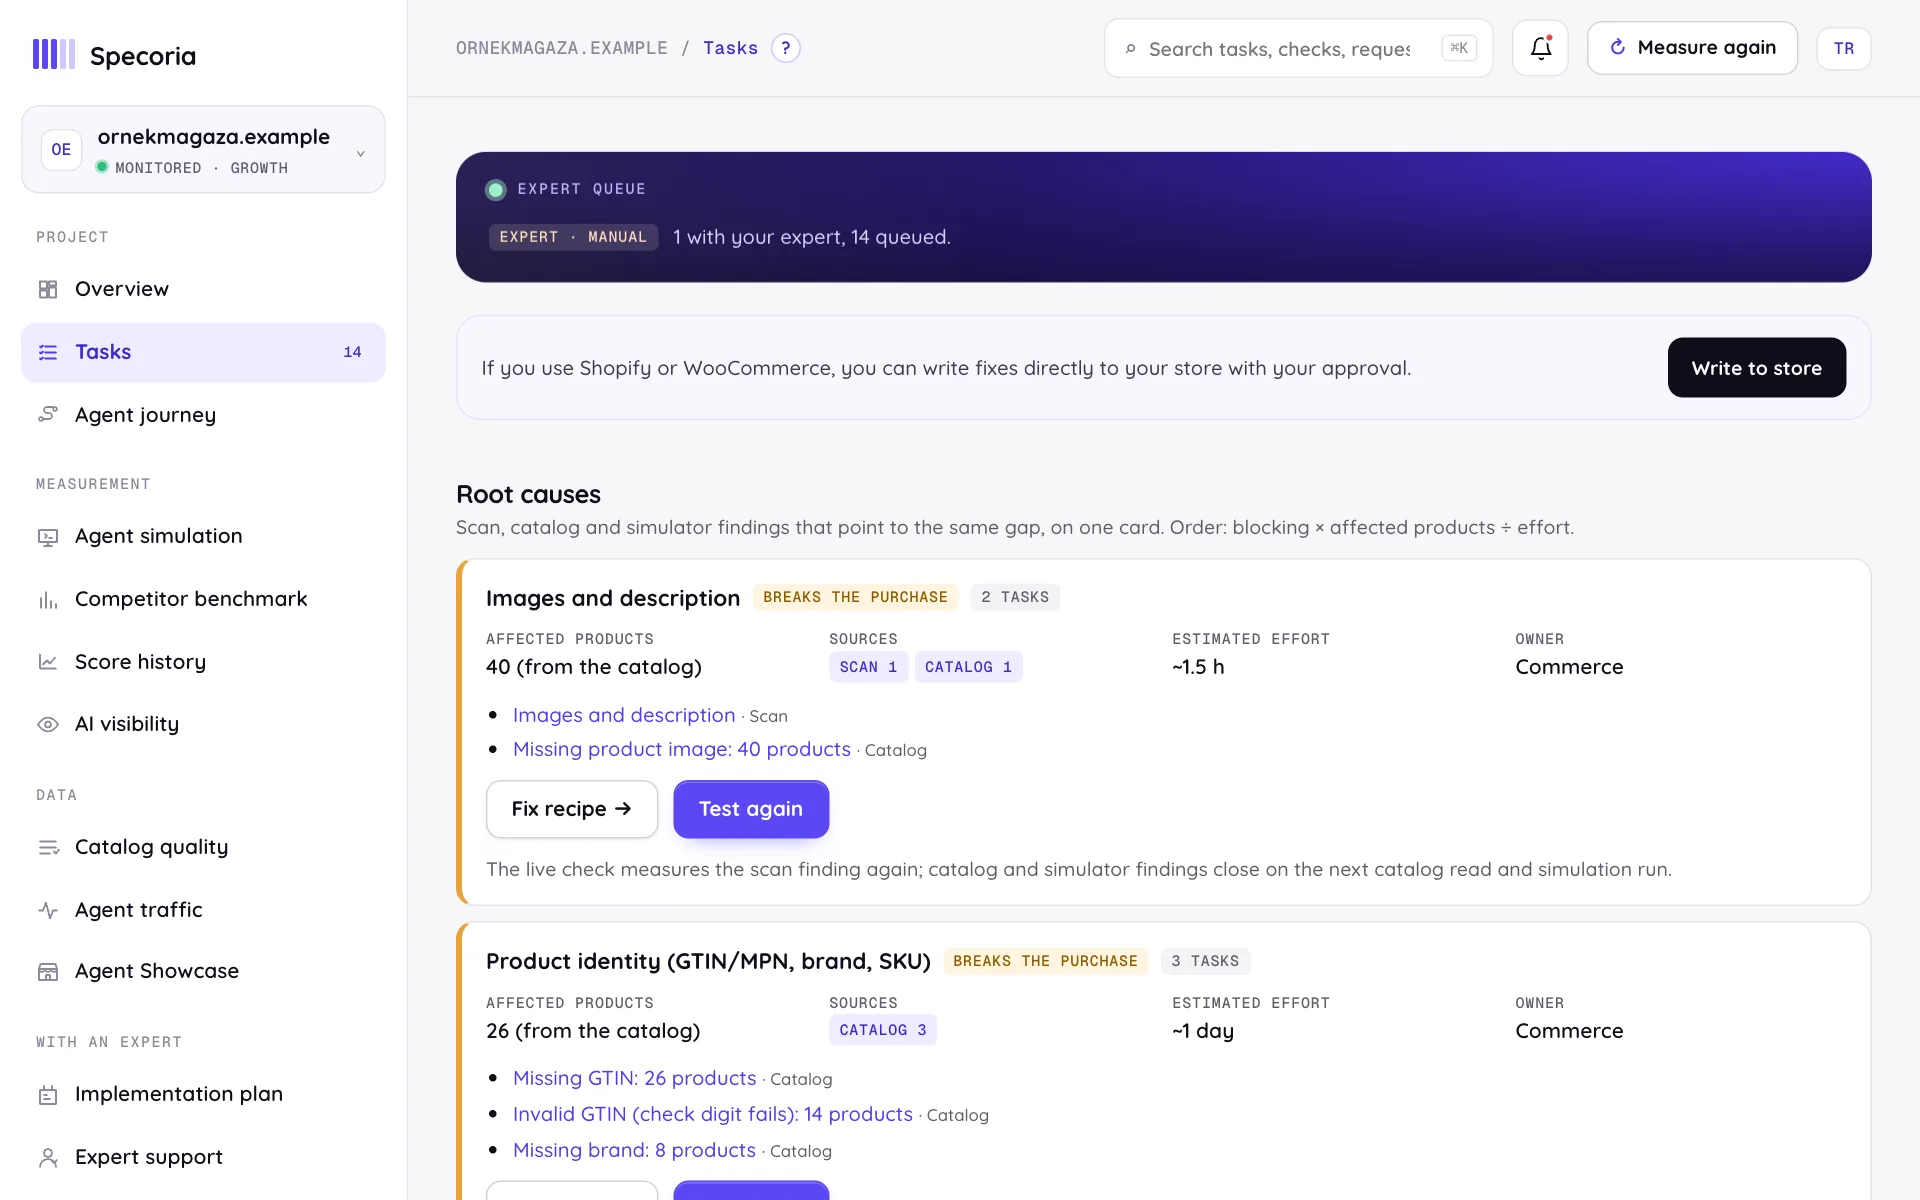Open the notifications bell
The height and width of the screenshot is (1200, 1920).
[1540, 48]
